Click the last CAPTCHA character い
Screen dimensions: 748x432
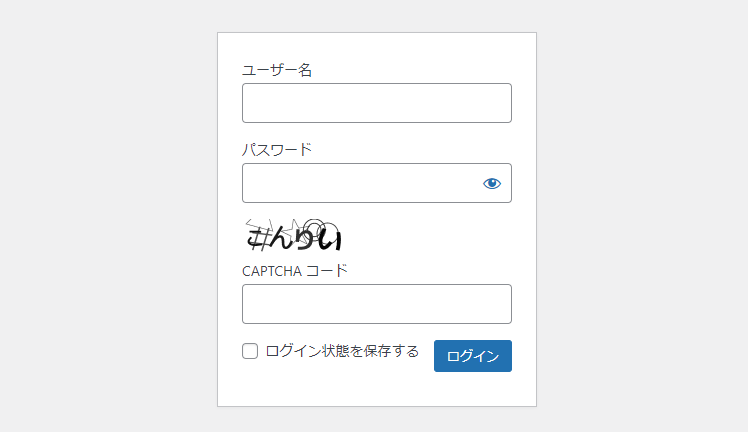tap(330, 240)
